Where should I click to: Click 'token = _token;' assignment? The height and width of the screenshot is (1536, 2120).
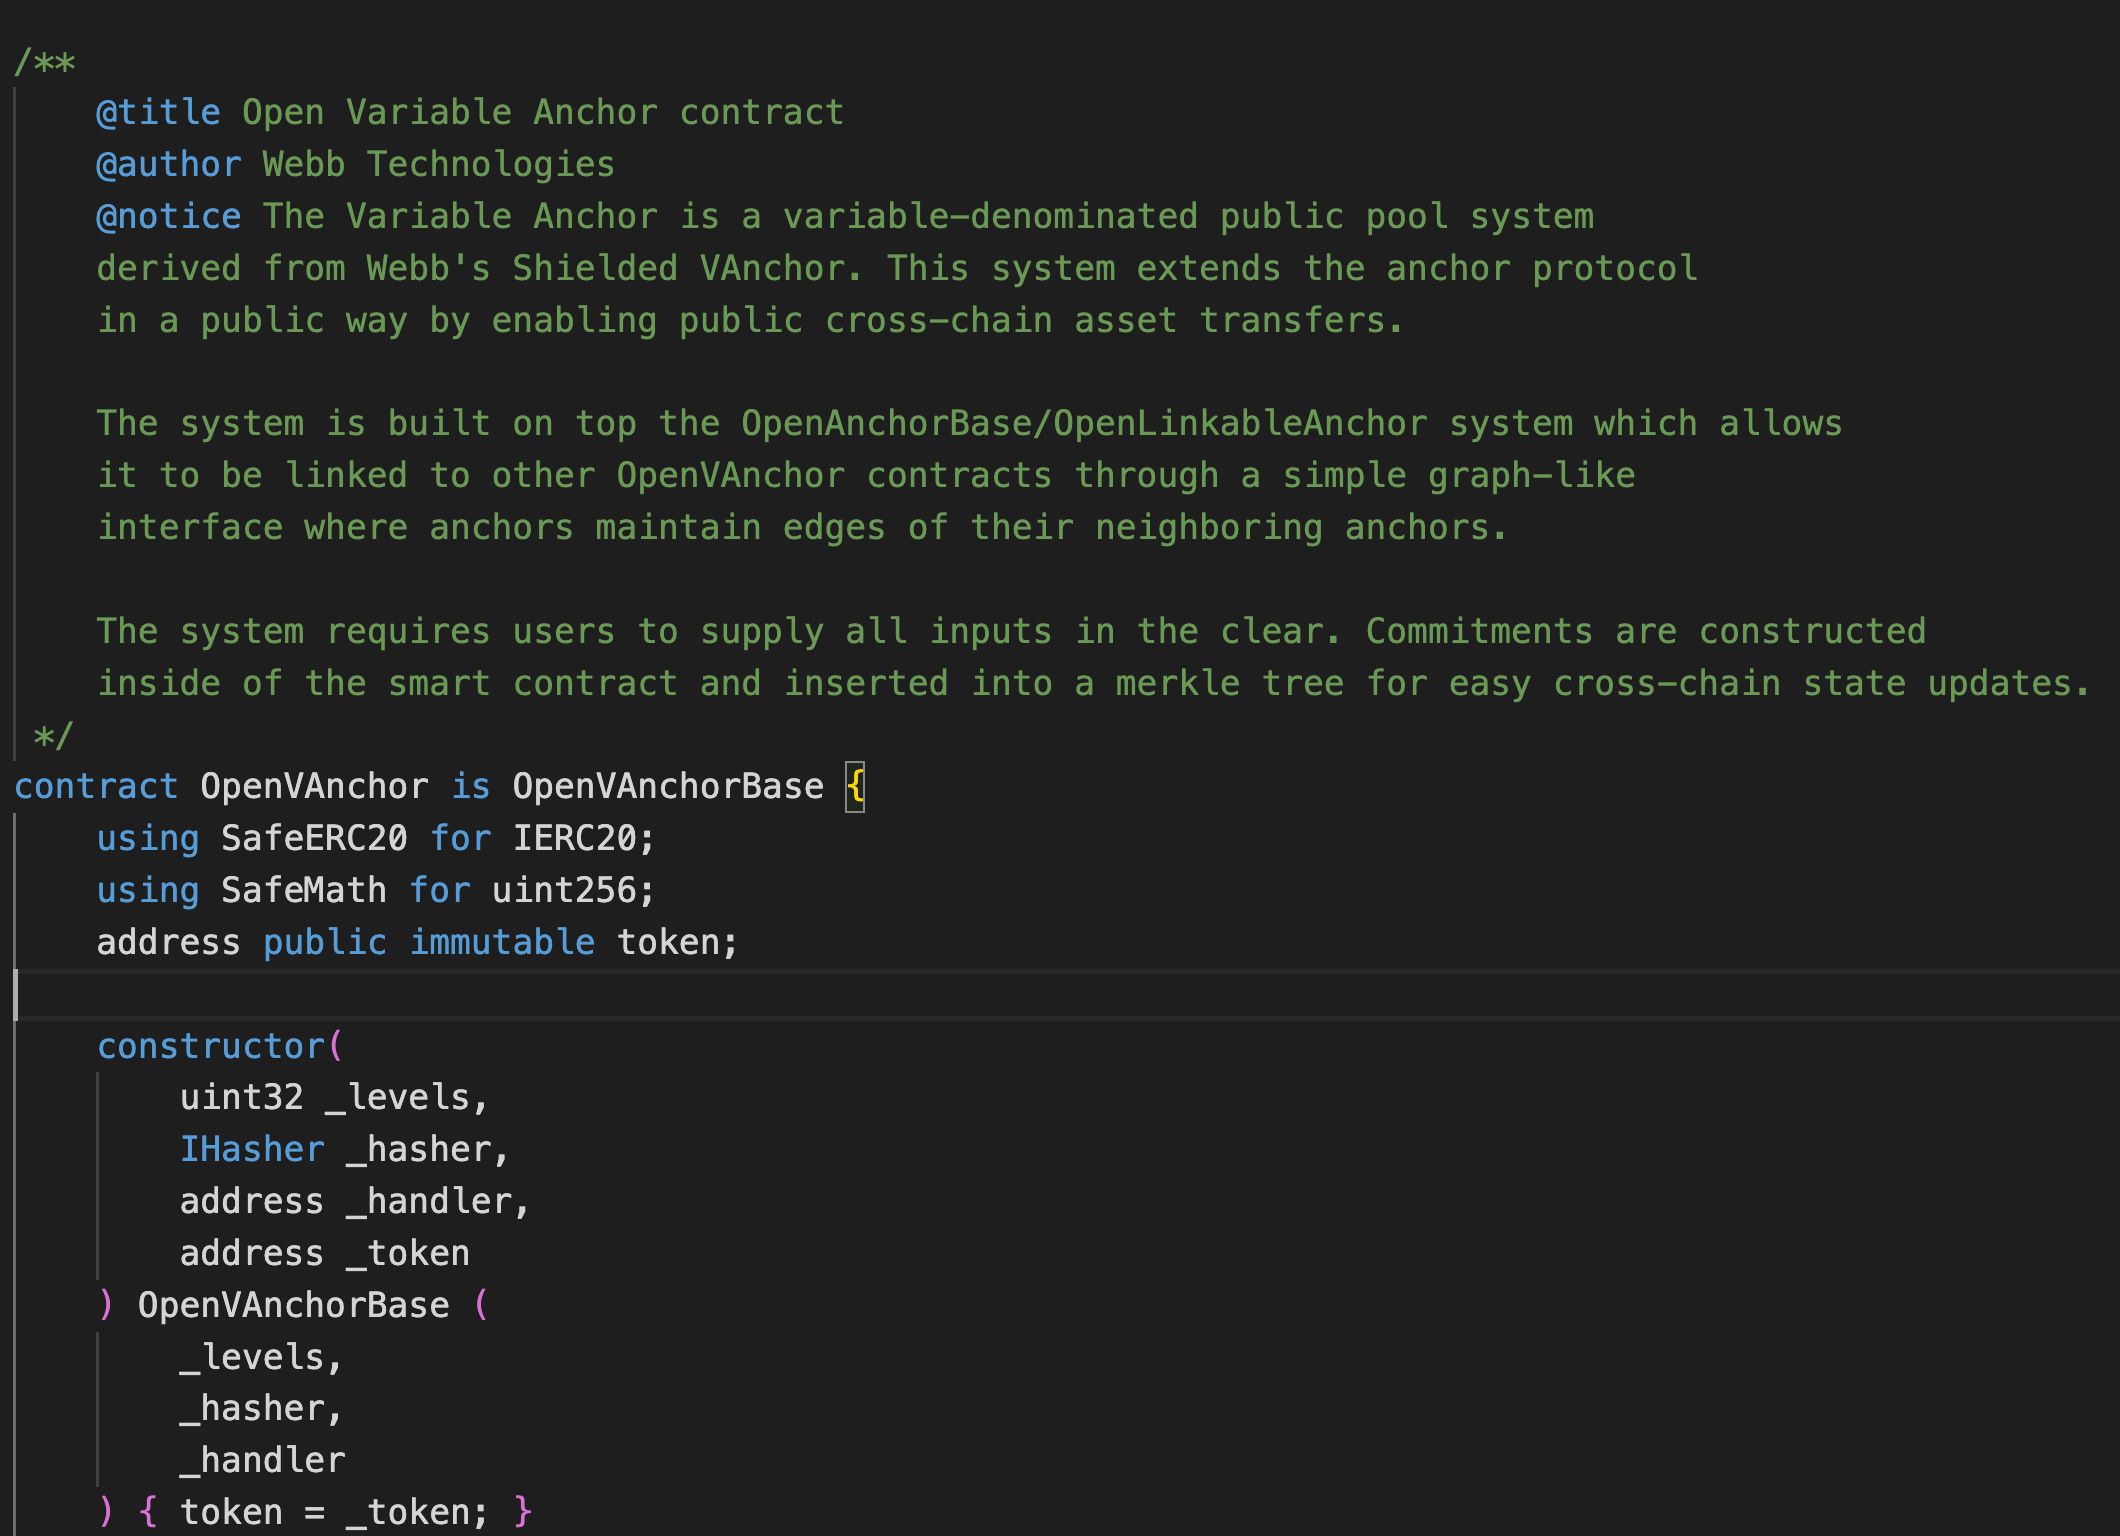335,1513
